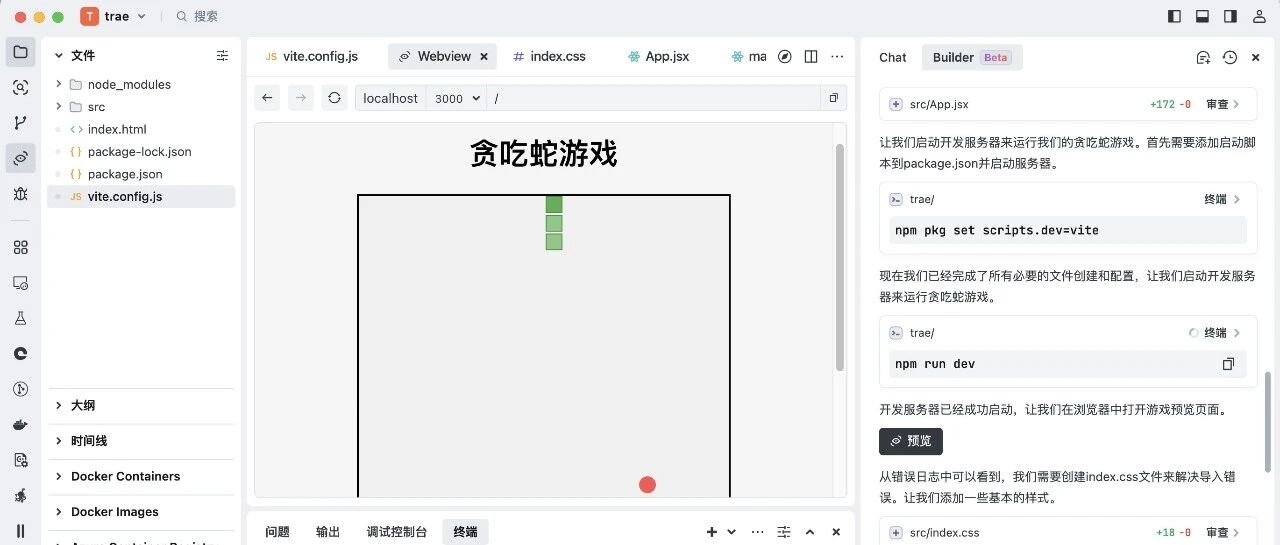Click the compass icon in editor toolbar
Viewport: 1280px width, 545px height.
point(785,57)
